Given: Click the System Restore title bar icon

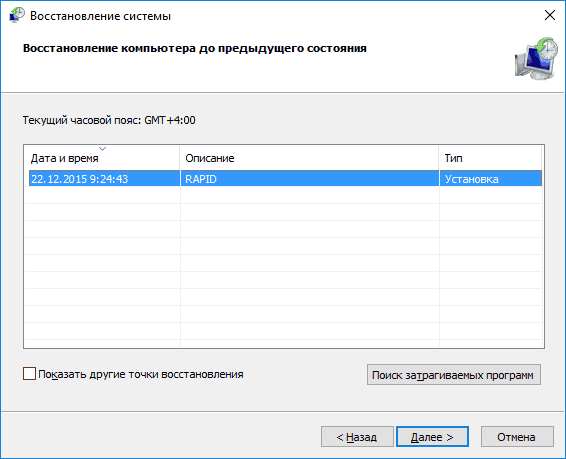Looking at the screenshot, I should [17, 16].
